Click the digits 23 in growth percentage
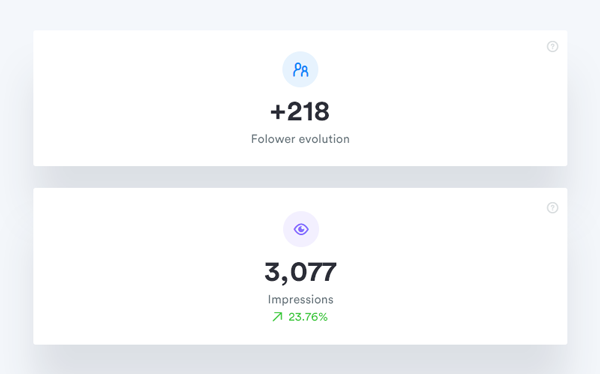The height and width of the screenshot is (374, 600). pos(294,317)
